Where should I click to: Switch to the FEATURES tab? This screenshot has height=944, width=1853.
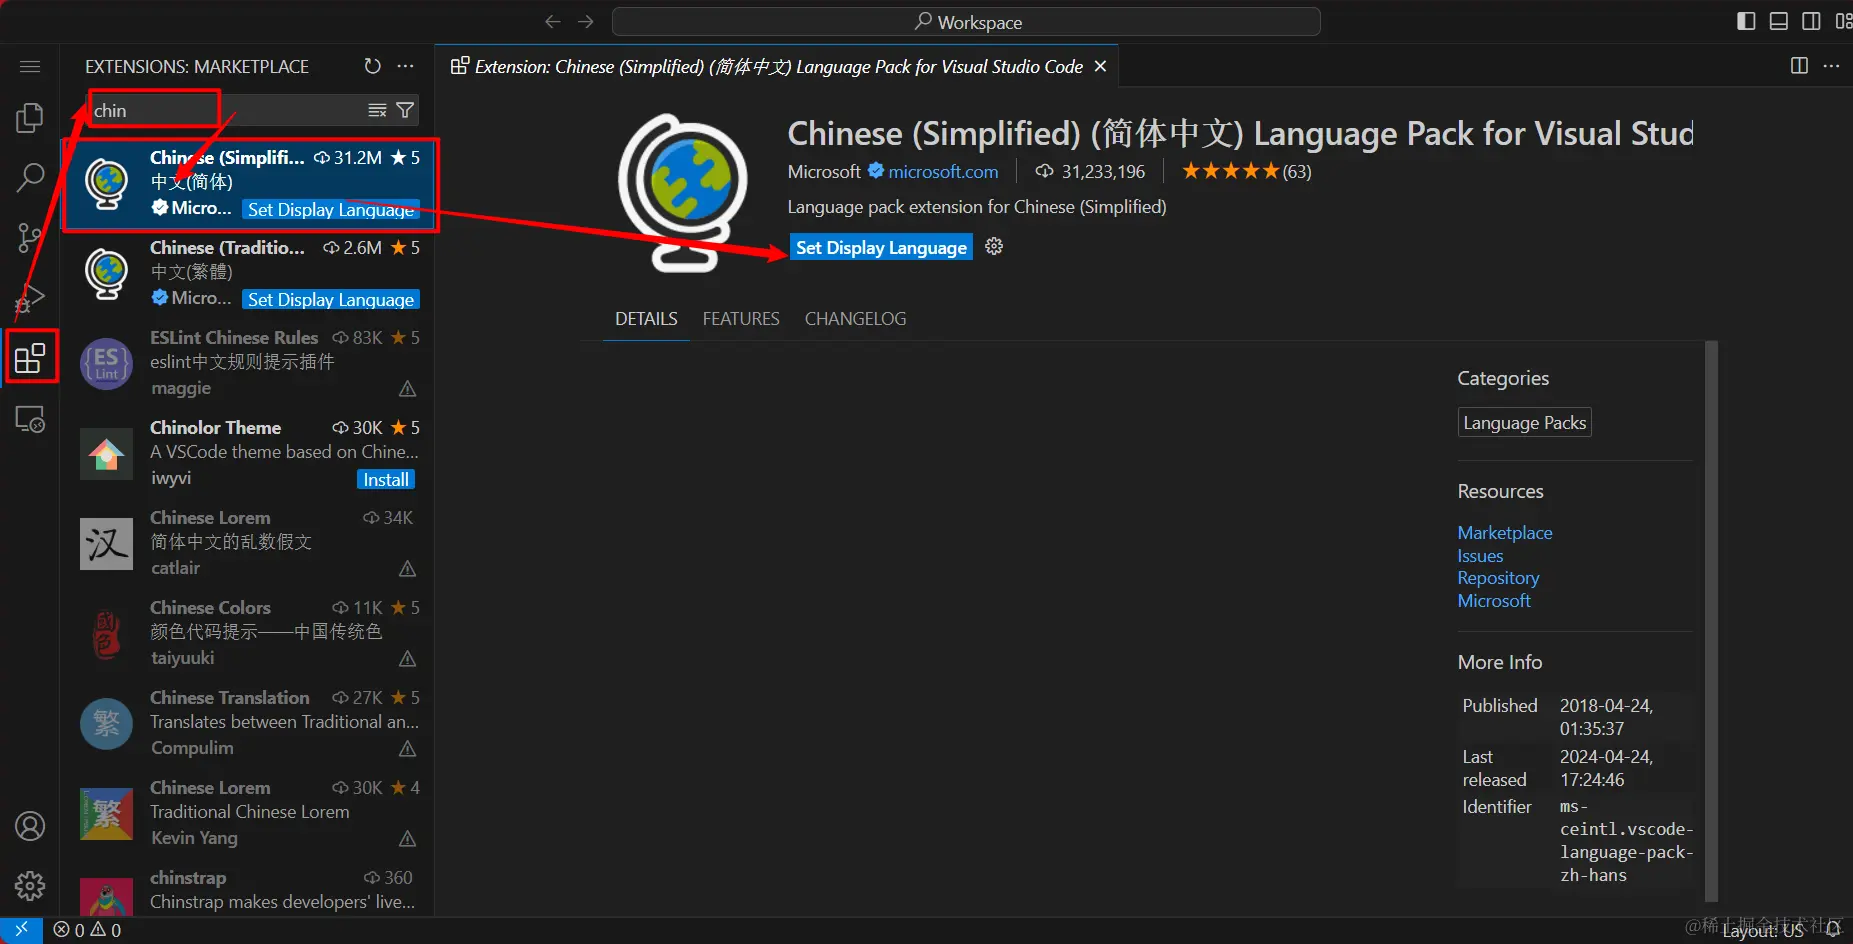tap(741, 319)
